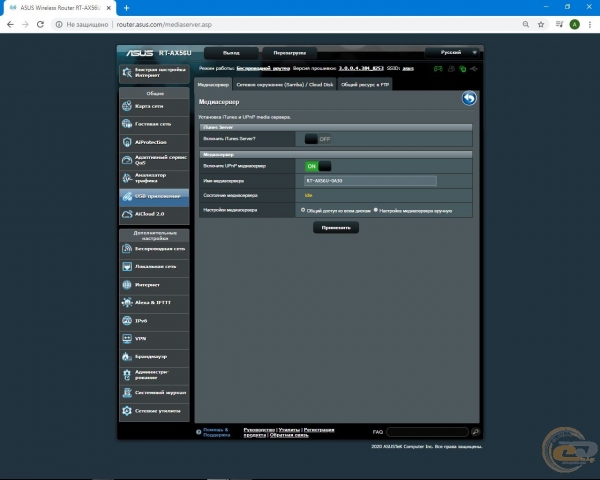Click the Применить (Apply) button
The height and width of the screenshot is (480, 600).
click(x=336, y=227)
